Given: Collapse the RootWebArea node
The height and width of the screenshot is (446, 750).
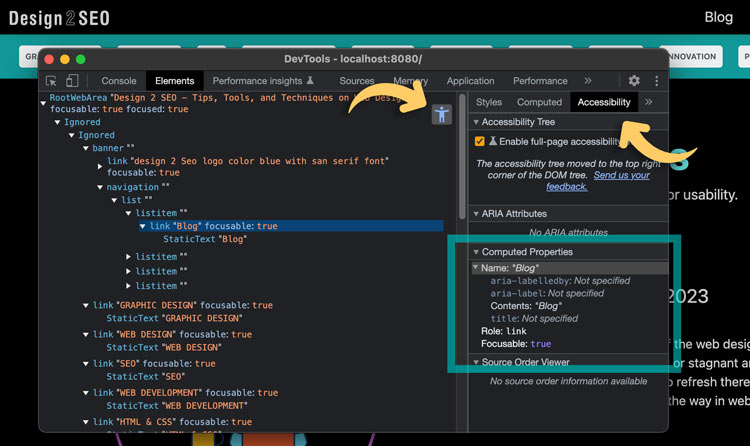Looking at the screenshot, I should pyautogui.click(x=43, y=103).
